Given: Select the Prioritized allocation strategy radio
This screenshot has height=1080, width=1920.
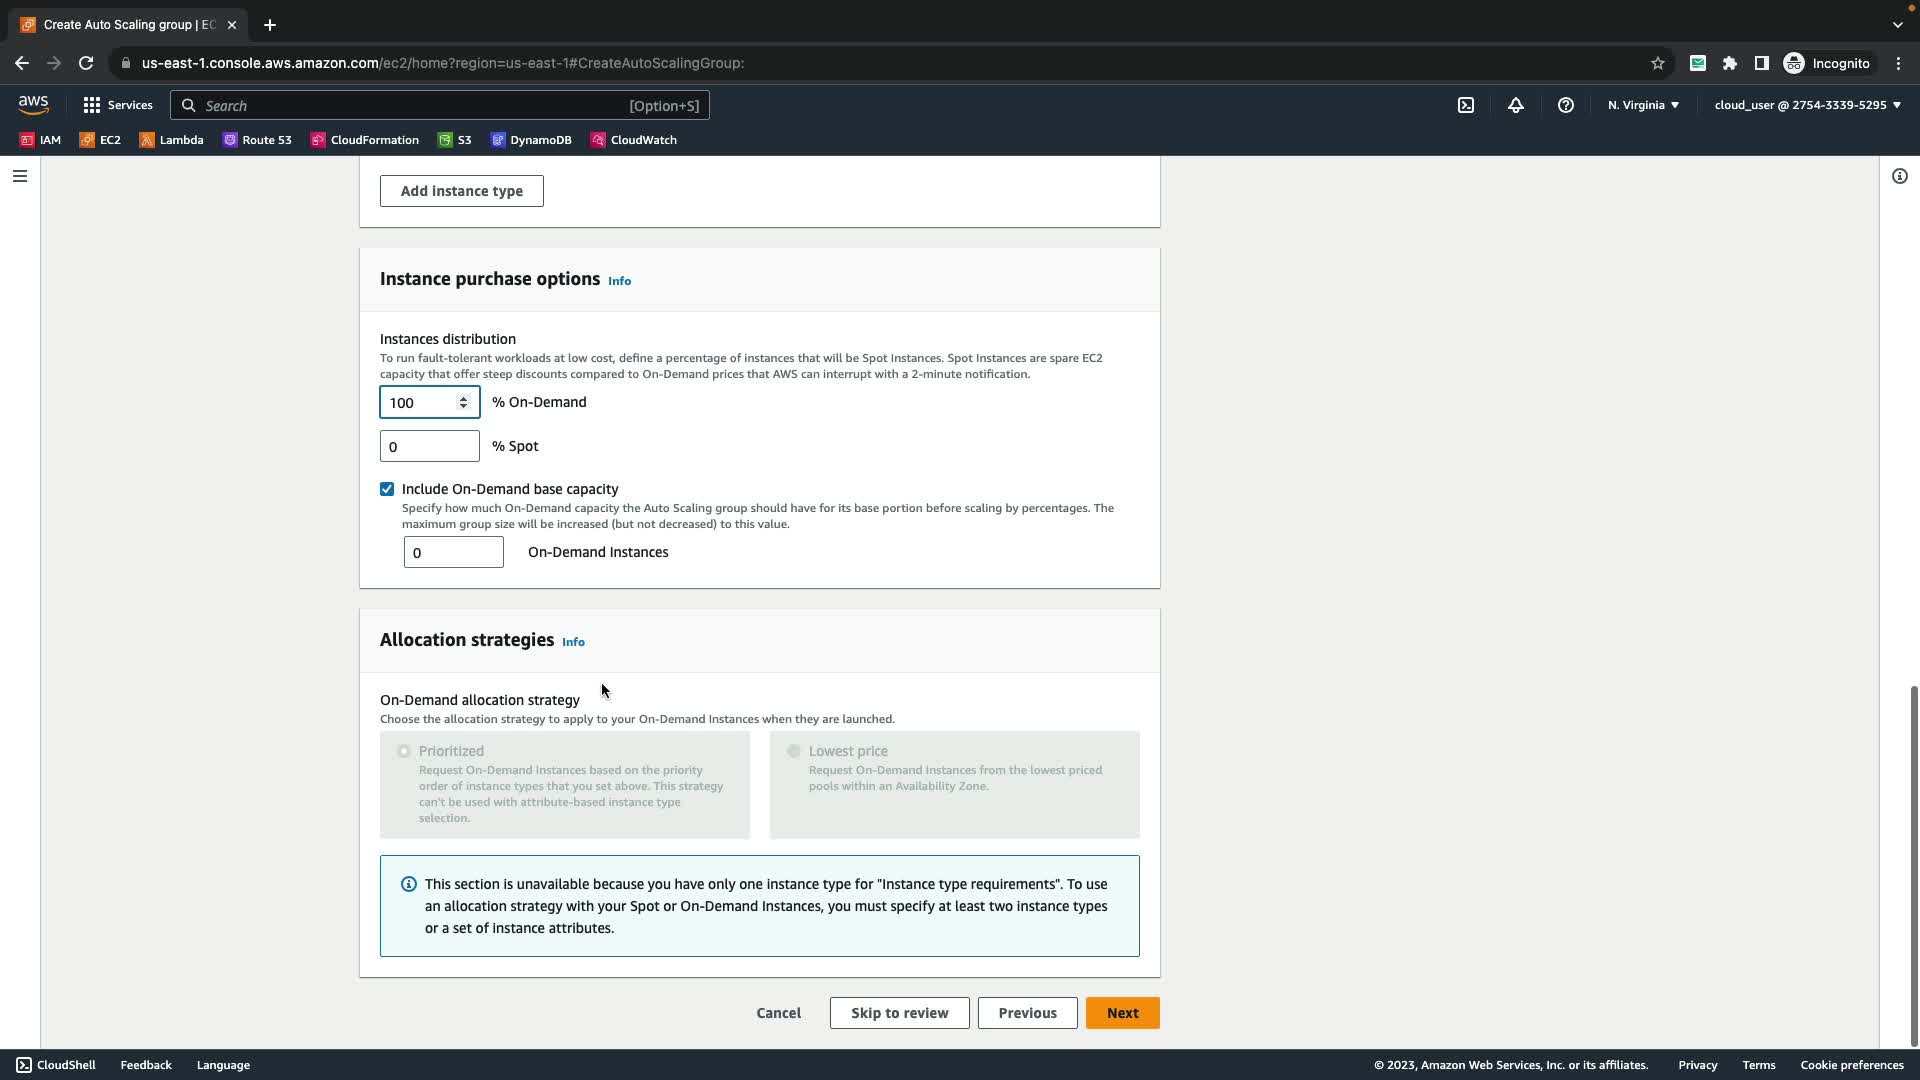Looking at the screenshot, I should tap(404, 751).
